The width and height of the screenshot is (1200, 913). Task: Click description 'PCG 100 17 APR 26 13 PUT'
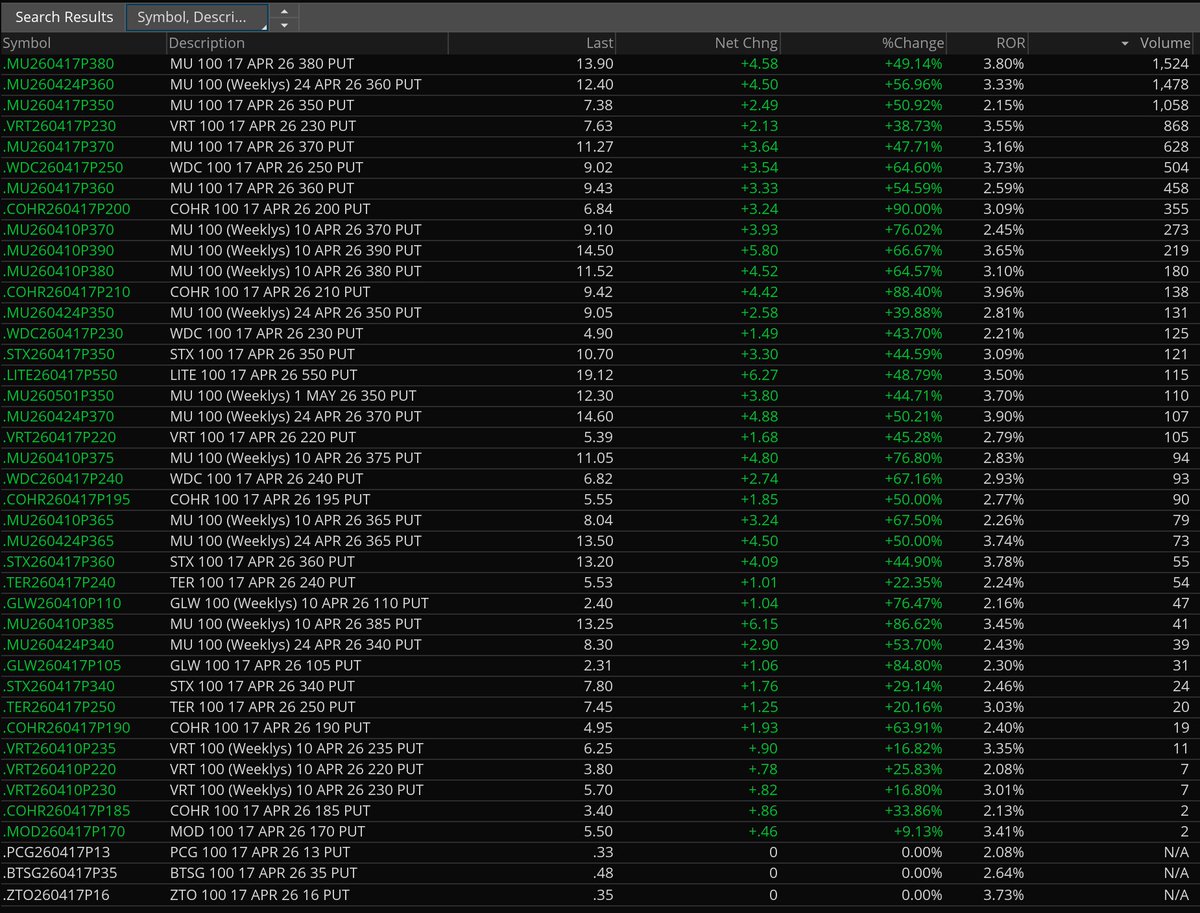[258, 852]
